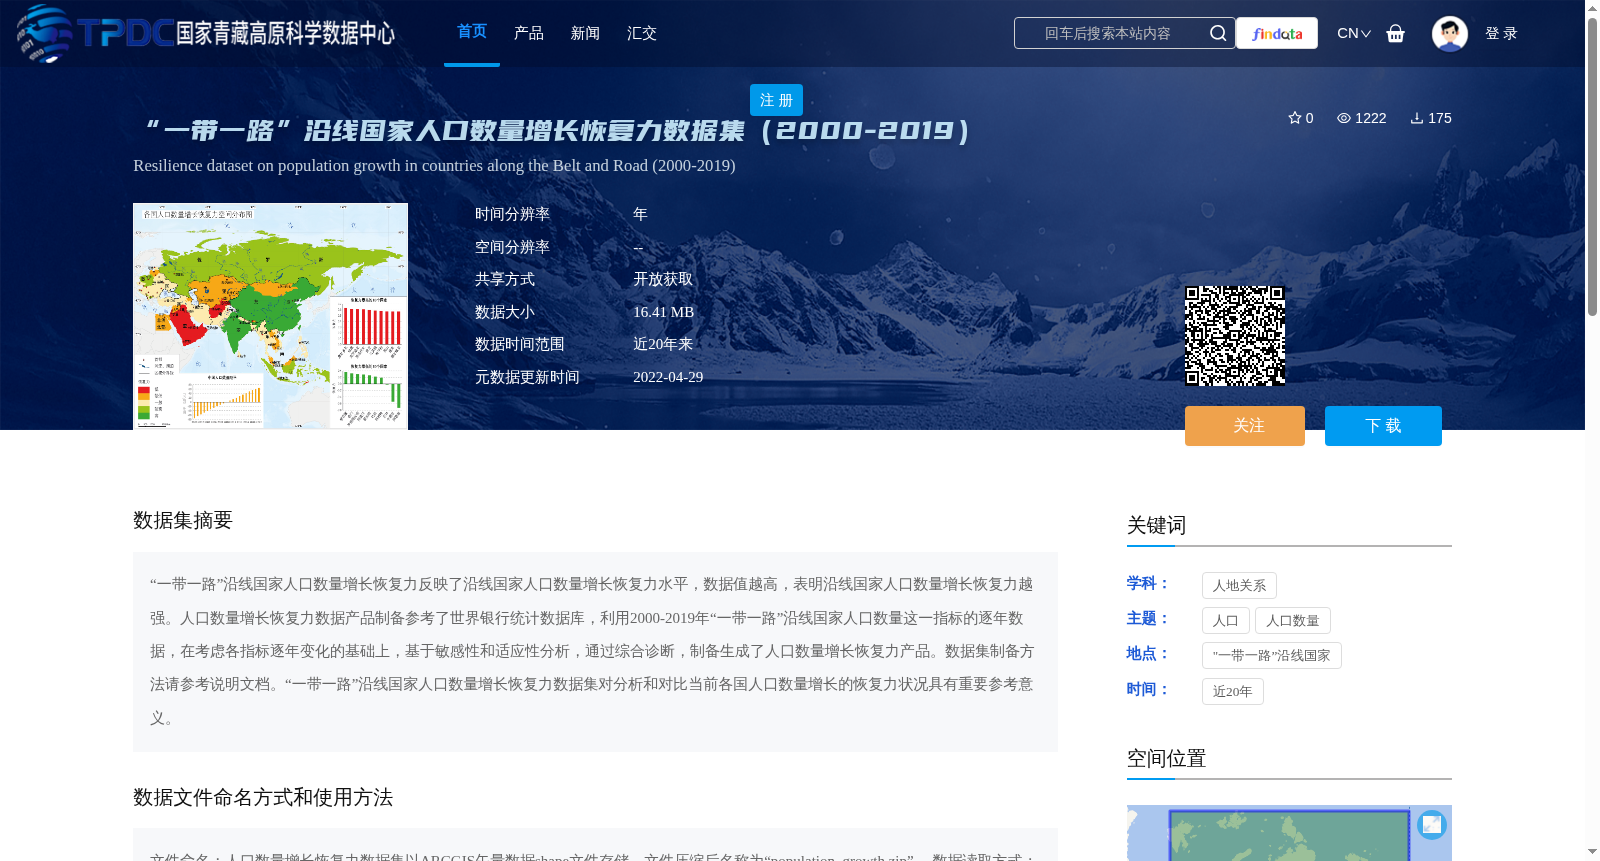Click the English dataset title text
Image resolution: width=1600 pixels, height=861 pixels.
434,166
